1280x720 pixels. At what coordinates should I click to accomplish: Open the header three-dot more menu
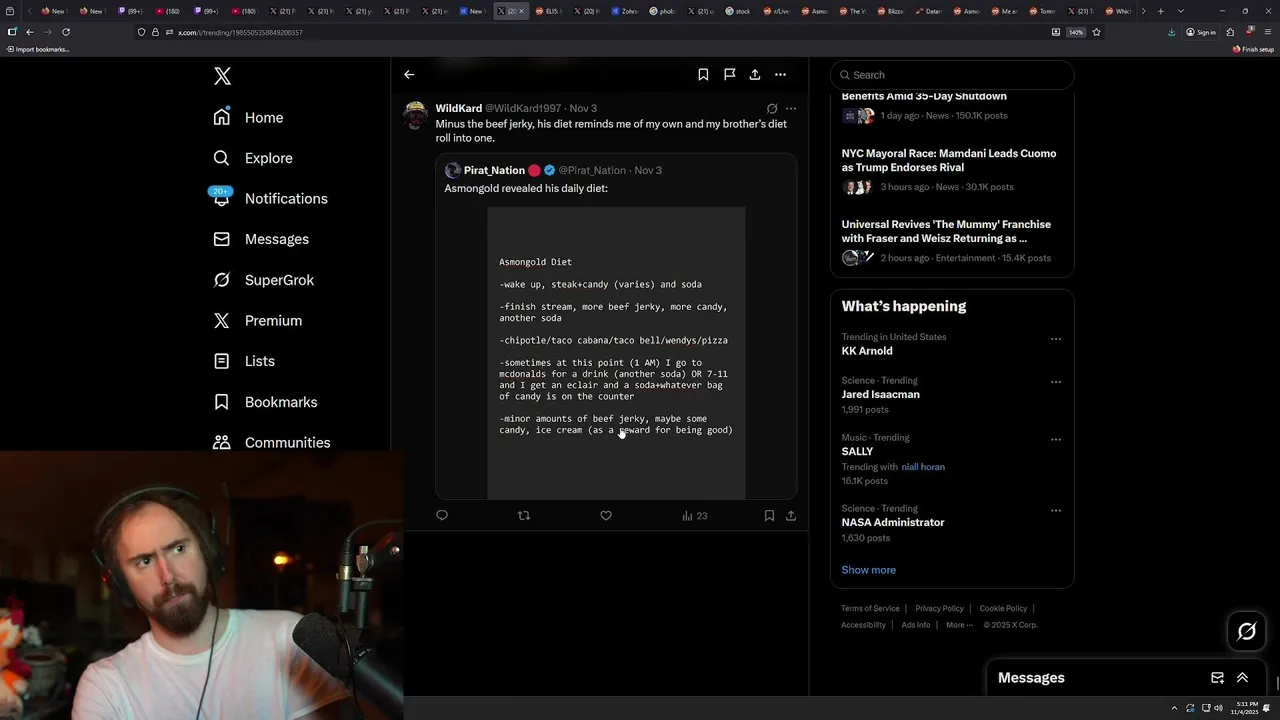[780, 74]
